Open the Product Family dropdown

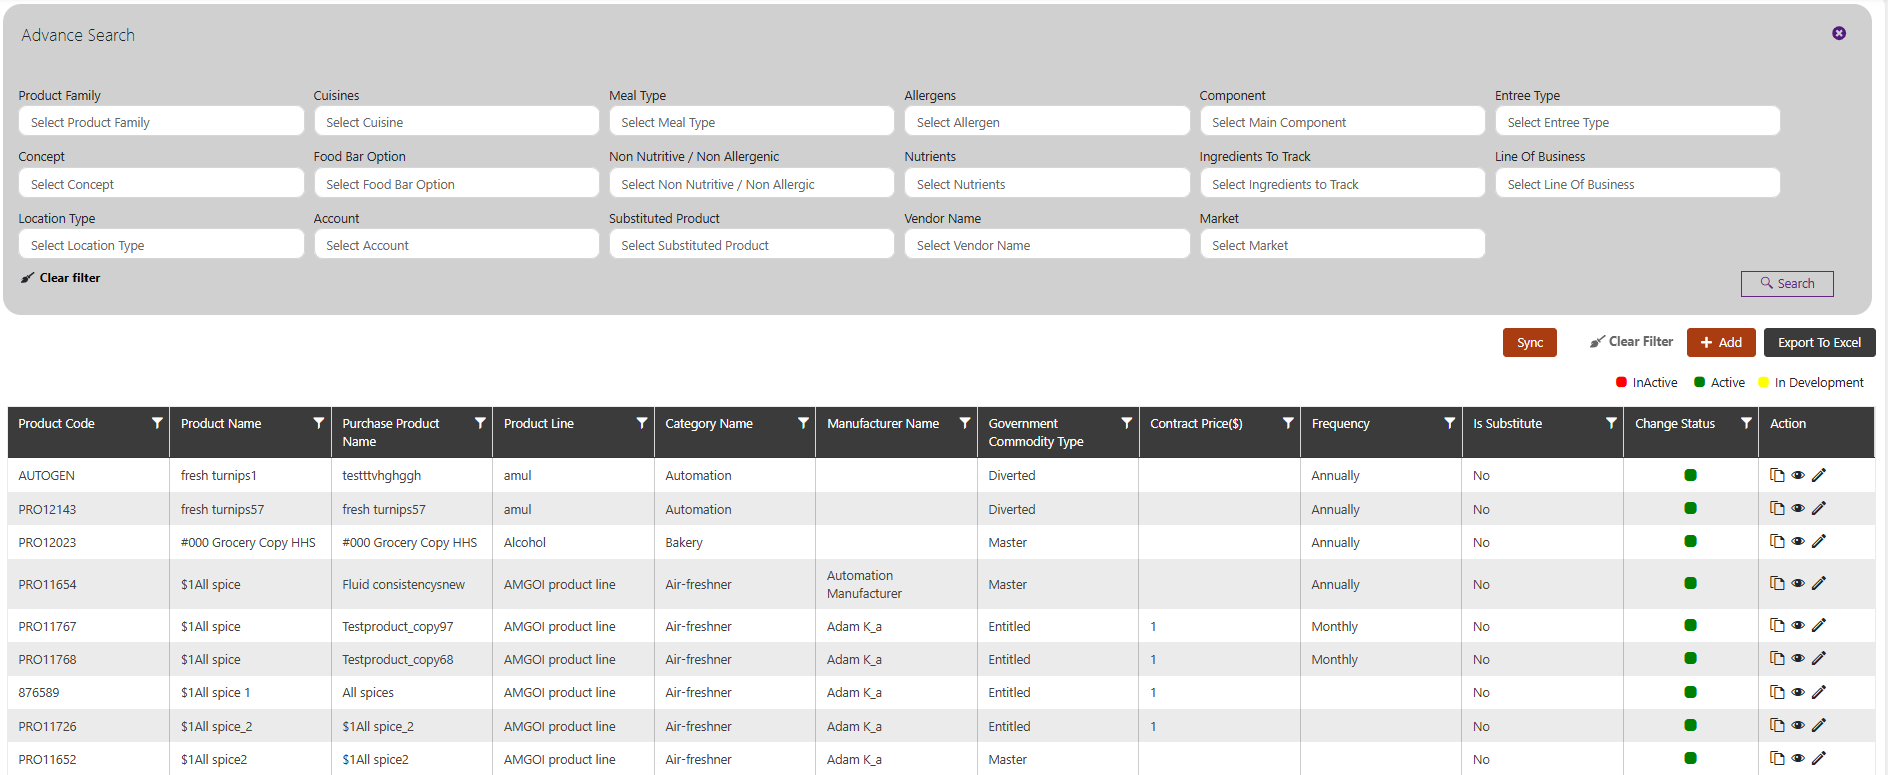pyautogui.click(x=161, y=122)
